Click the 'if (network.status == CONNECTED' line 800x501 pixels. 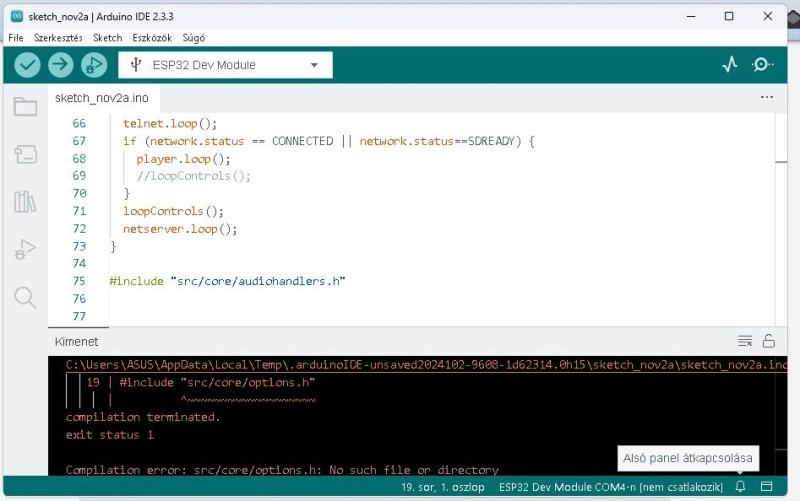pyautogui.click(x=329, y=141)
